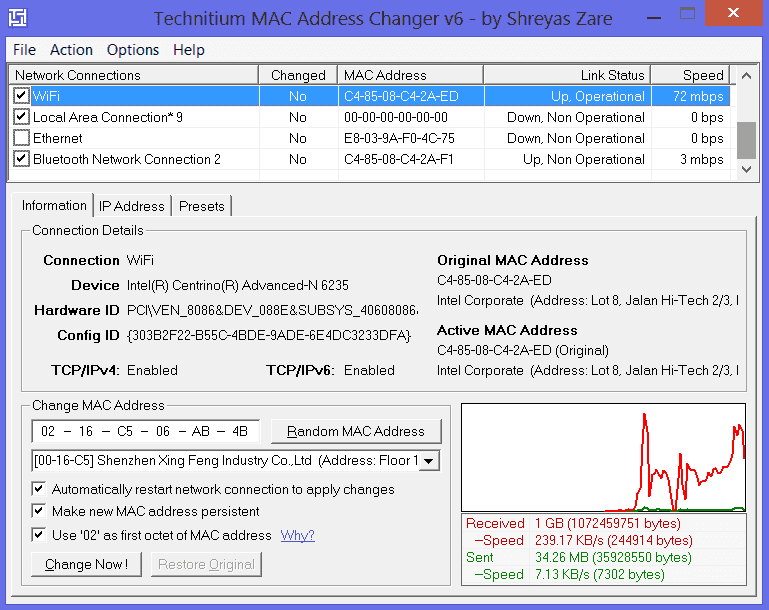Open the Action menu
Image resolution: width=769 pixels, height=610 pixels.
[x=71, y=50]
